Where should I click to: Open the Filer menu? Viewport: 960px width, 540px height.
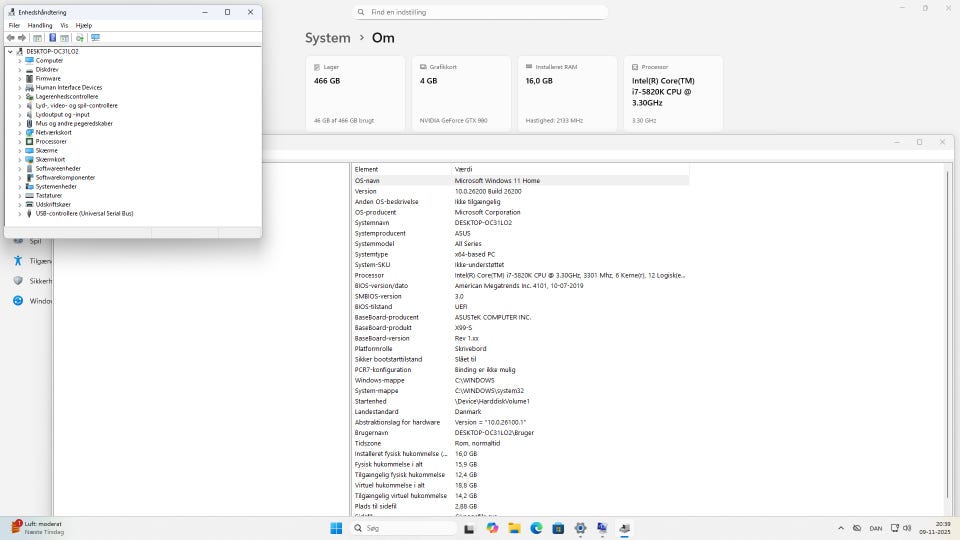click(x=14, y=25)
